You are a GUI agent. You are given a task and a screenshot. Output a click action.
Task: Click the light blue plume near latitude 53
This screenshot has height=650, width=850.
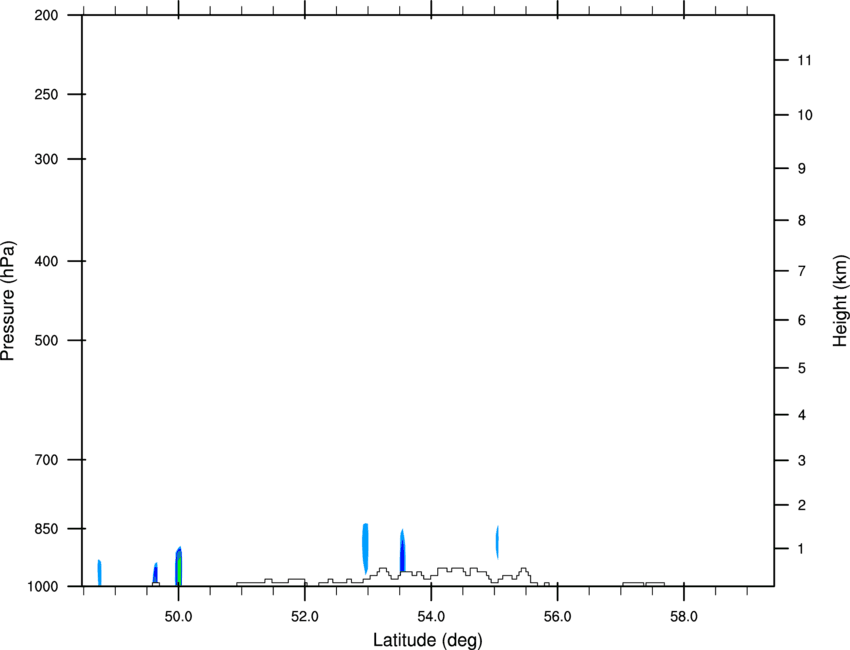tap(365, 548)
